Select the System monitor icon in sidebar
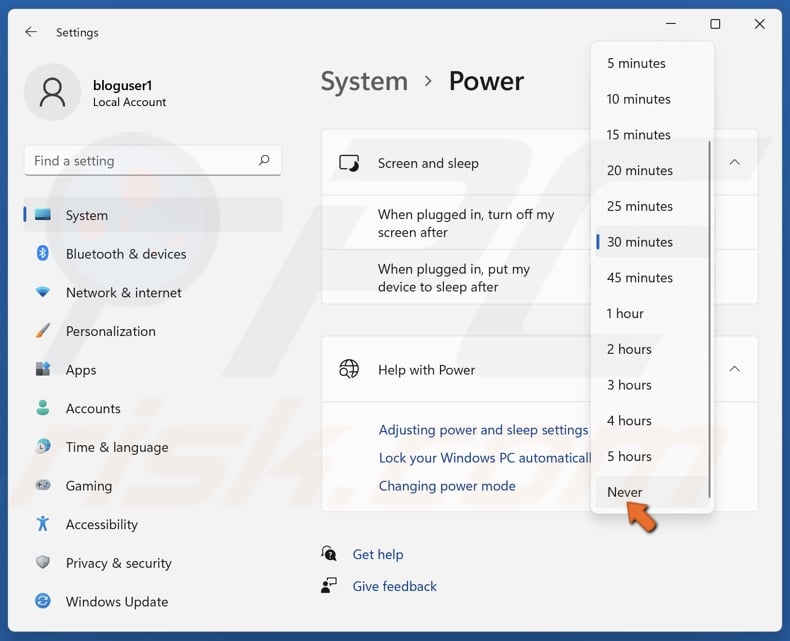Viewport: 790px width, 641px height. coord(43,215)
